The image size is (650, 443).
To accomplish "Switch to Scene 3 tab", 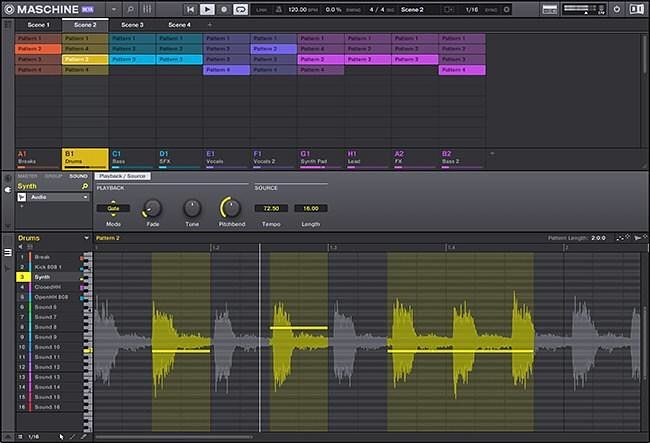I will pyautogui.click(x=132, y=24).
